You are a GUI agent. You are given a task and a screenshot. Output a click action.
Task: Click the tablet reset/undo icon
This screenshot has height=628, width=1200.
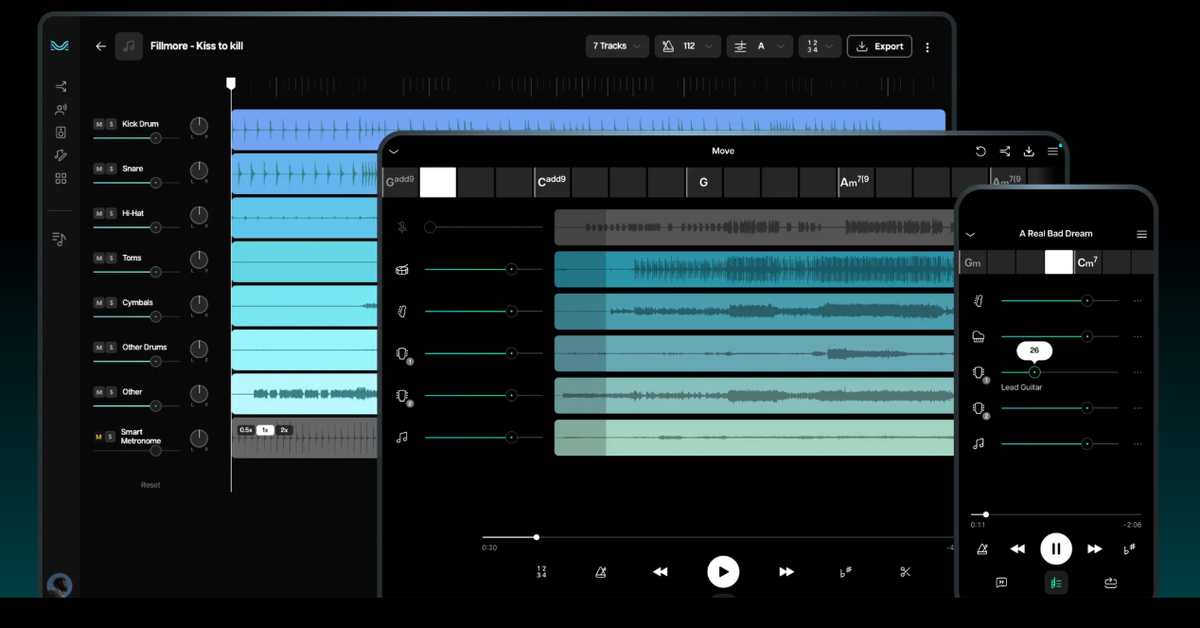[981, 151]
